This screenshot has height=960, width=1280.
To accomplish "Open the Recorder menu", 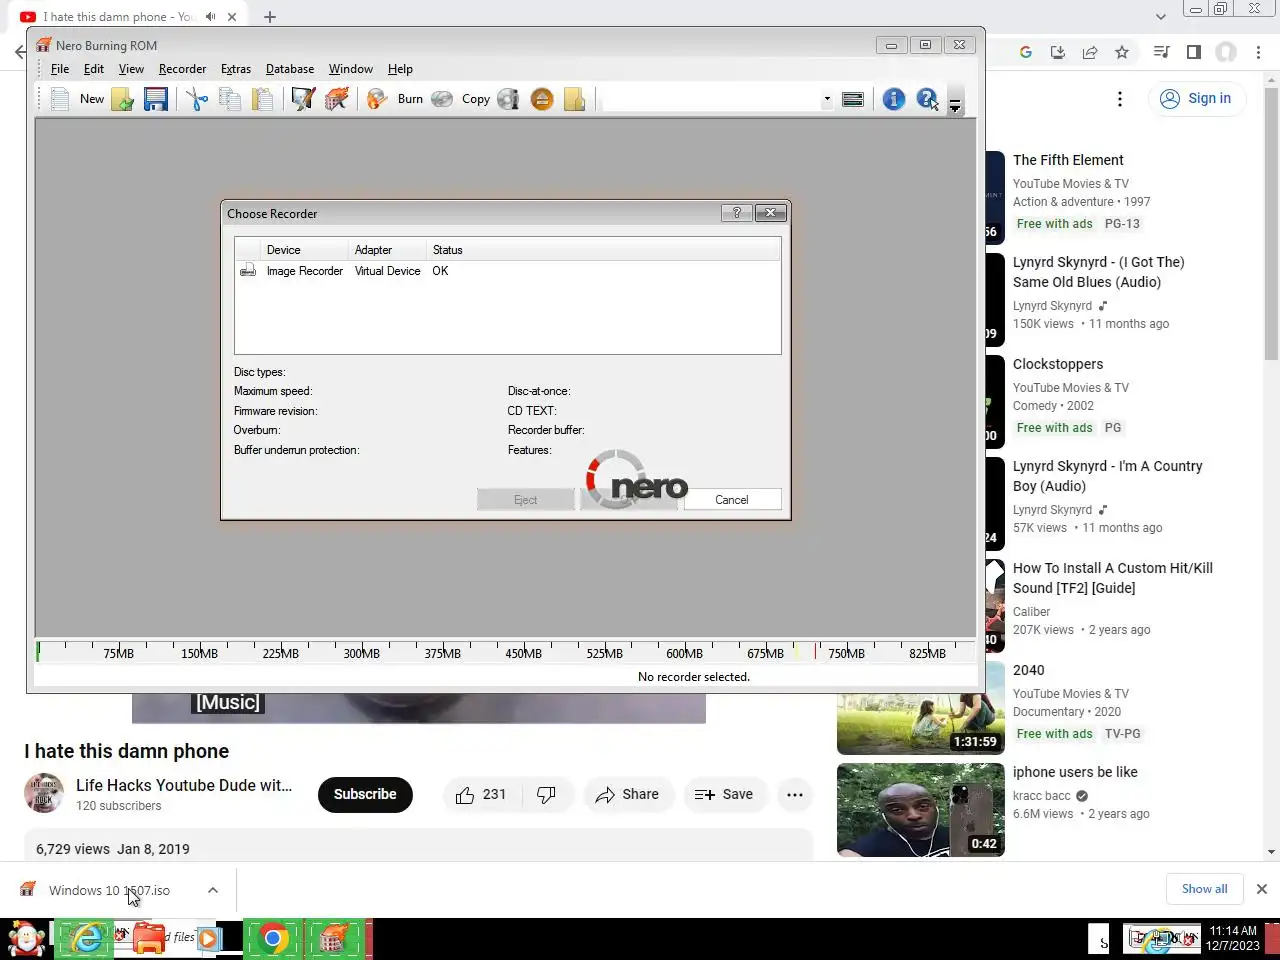I will [x=182, y=69].
